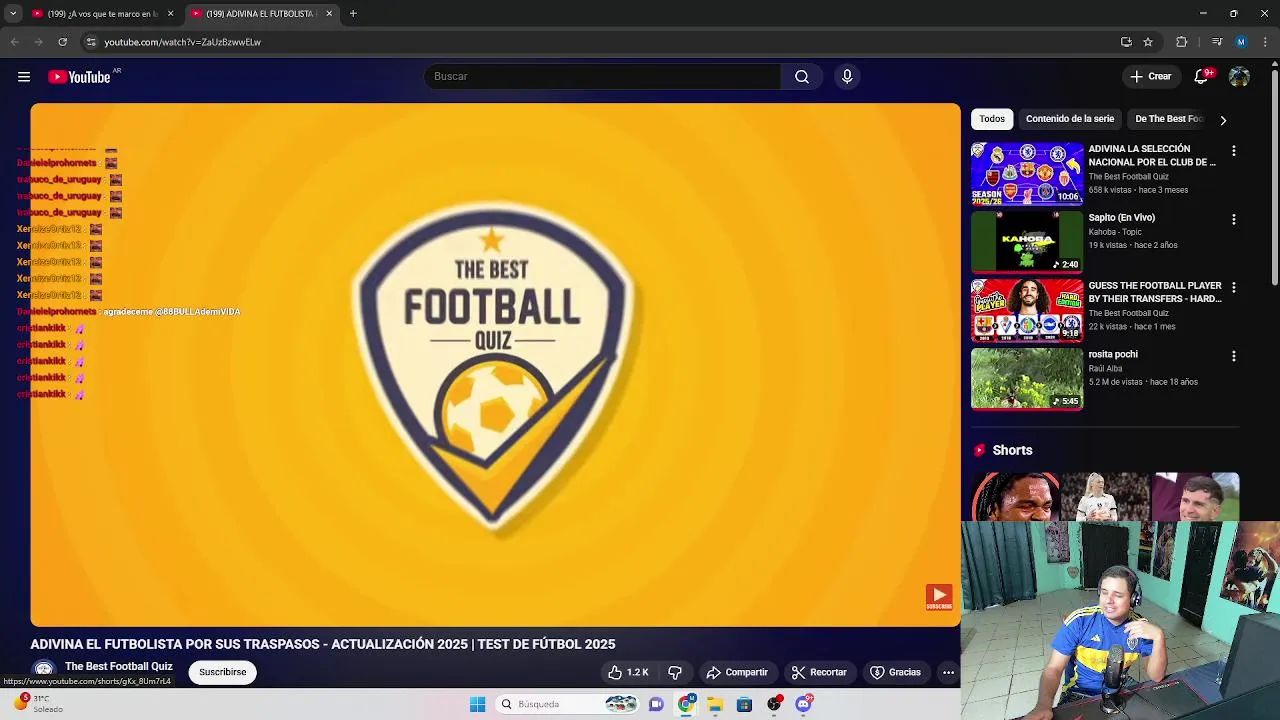Open the YouTube hamburger guide menu
This screenshot has height=720, width=1280.
[x=24, y=77]
